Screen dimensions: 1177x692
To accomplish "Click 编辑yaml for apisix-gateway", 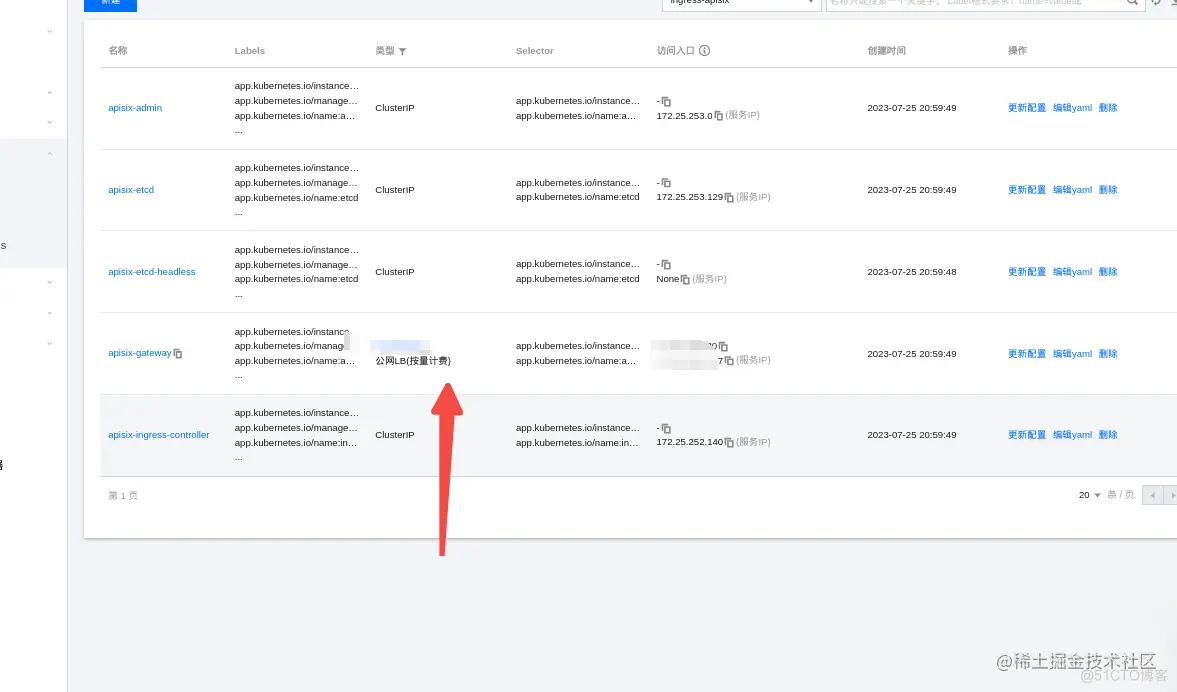I will tap(1072, 354).
